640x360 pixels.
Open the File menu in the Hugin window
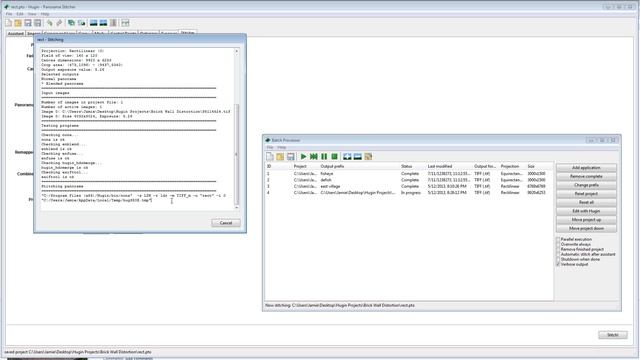[9, 14]
